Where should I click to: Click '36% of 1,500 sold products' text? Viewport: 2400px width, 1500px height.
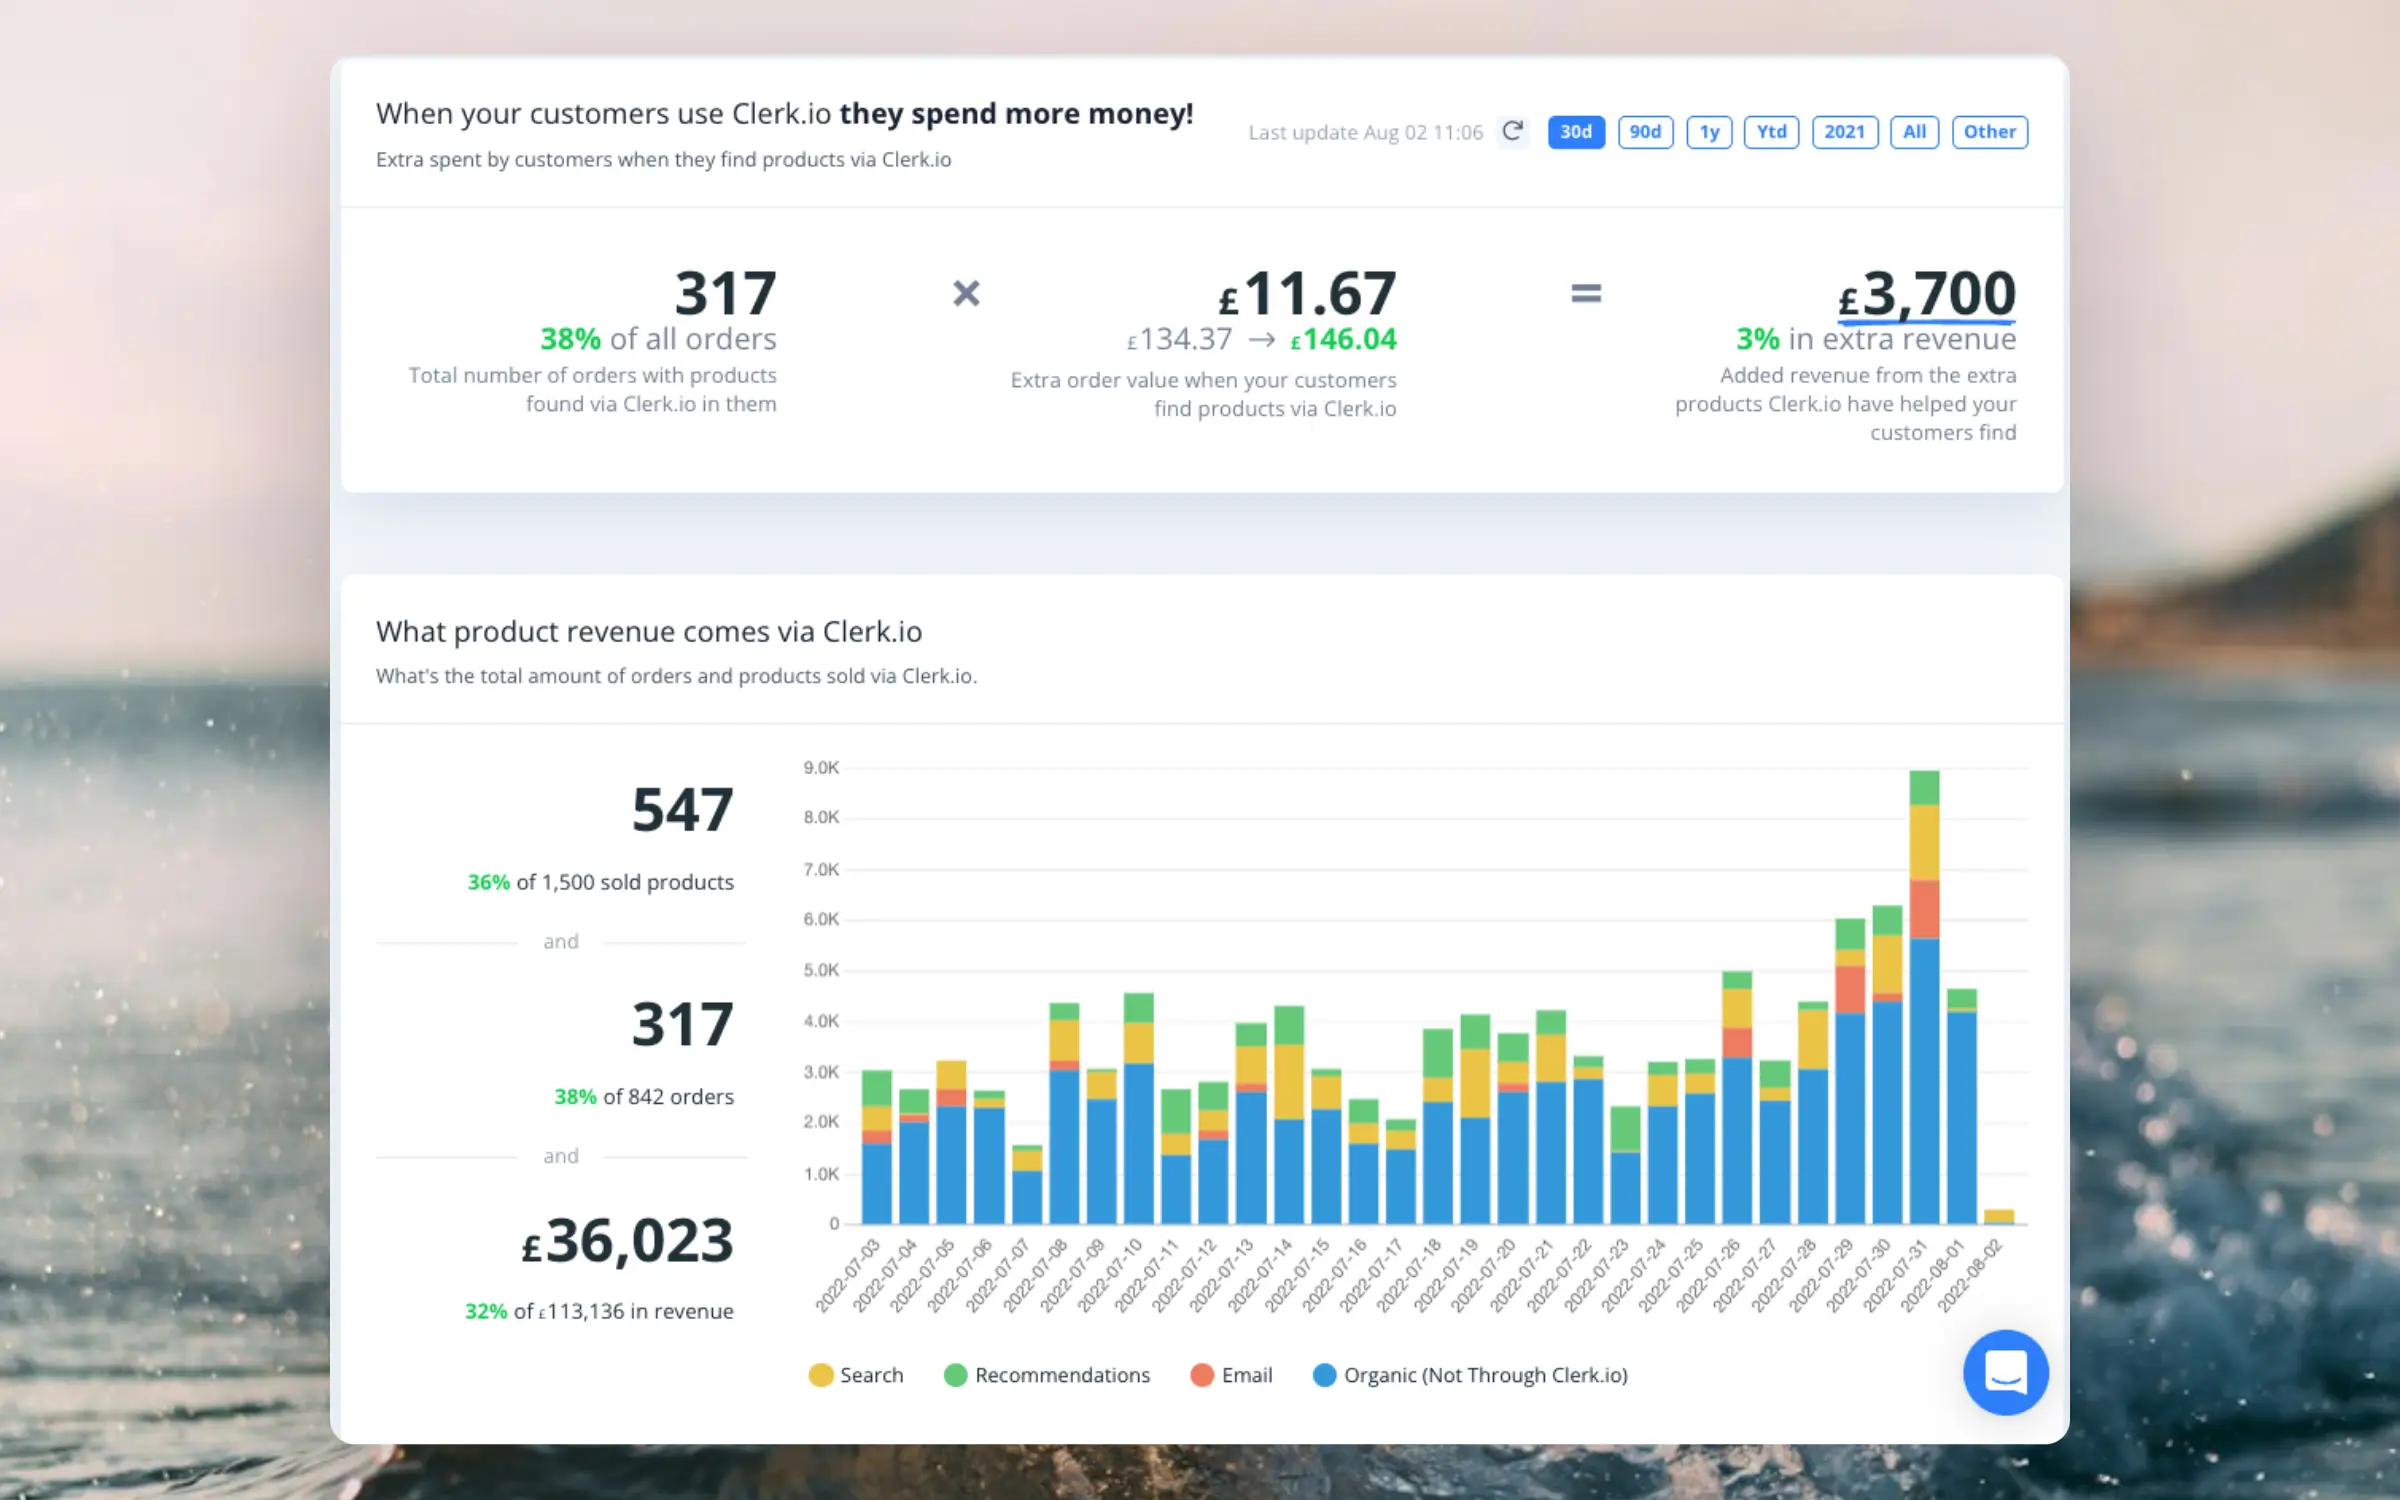(x=601, y=882)
